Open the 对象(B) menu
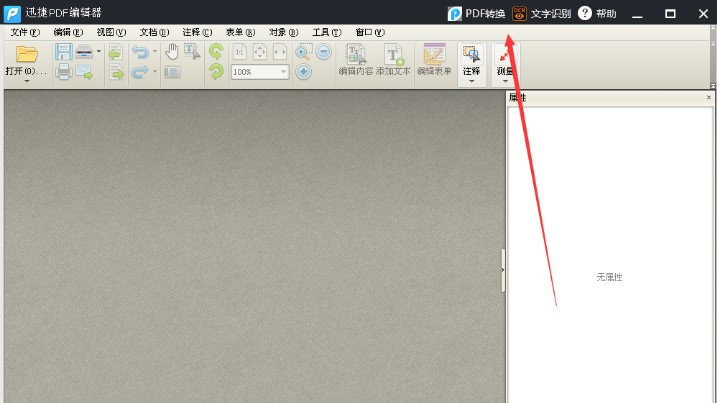 (284, 32)
